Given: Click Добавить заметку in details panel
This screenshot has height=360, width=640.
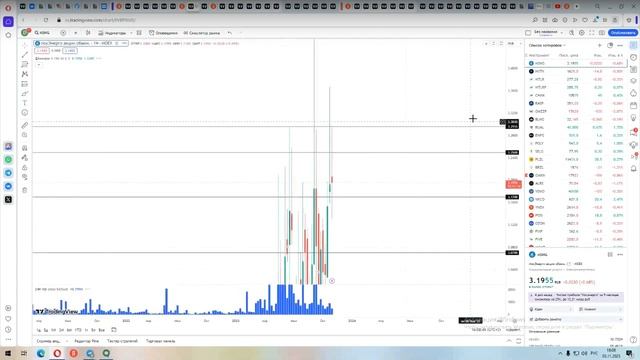Looking at the screenshot, I should click(x=576, y=319).
